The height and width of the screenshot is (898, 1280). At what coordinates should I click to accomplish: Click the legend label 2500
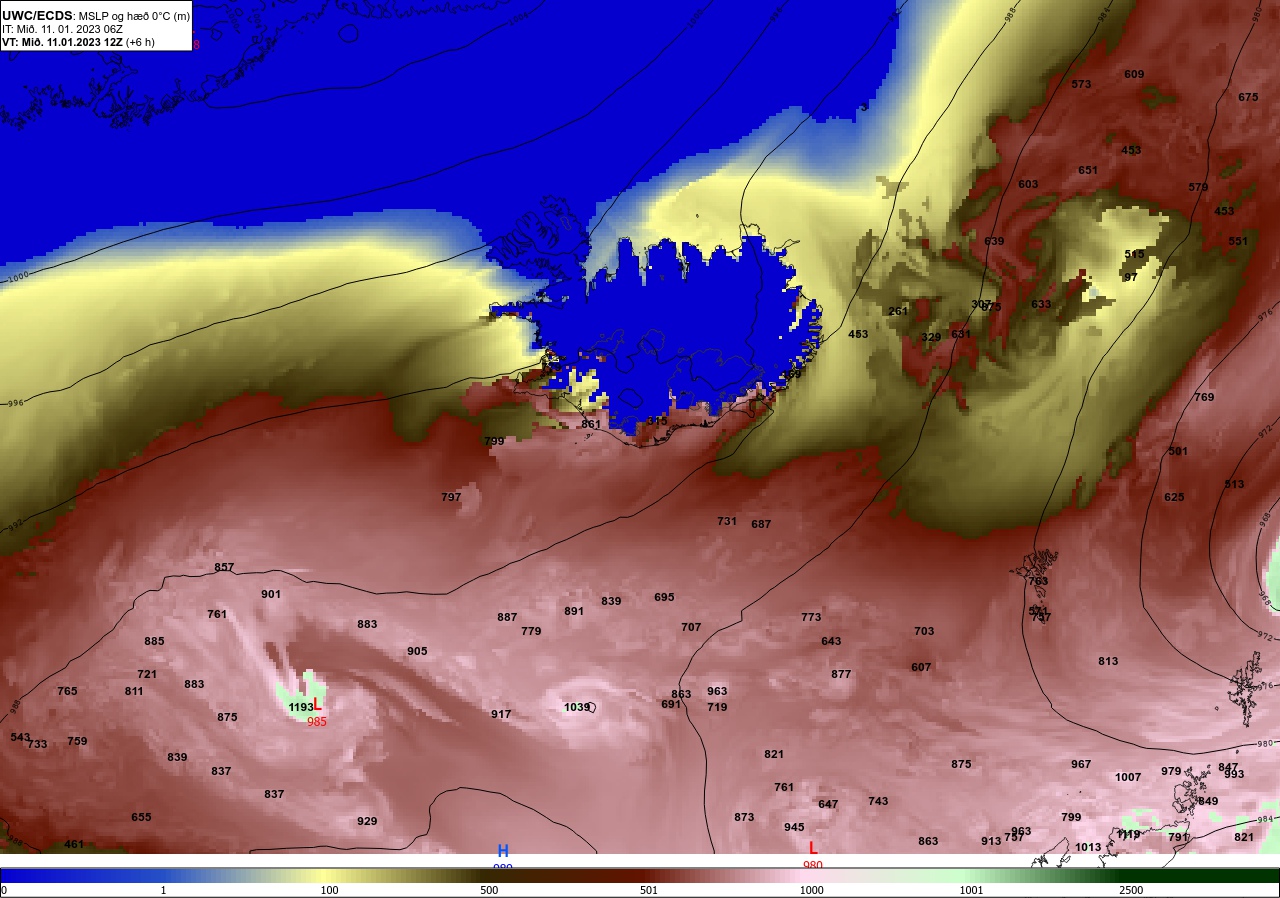click(x=1131, y=890)
